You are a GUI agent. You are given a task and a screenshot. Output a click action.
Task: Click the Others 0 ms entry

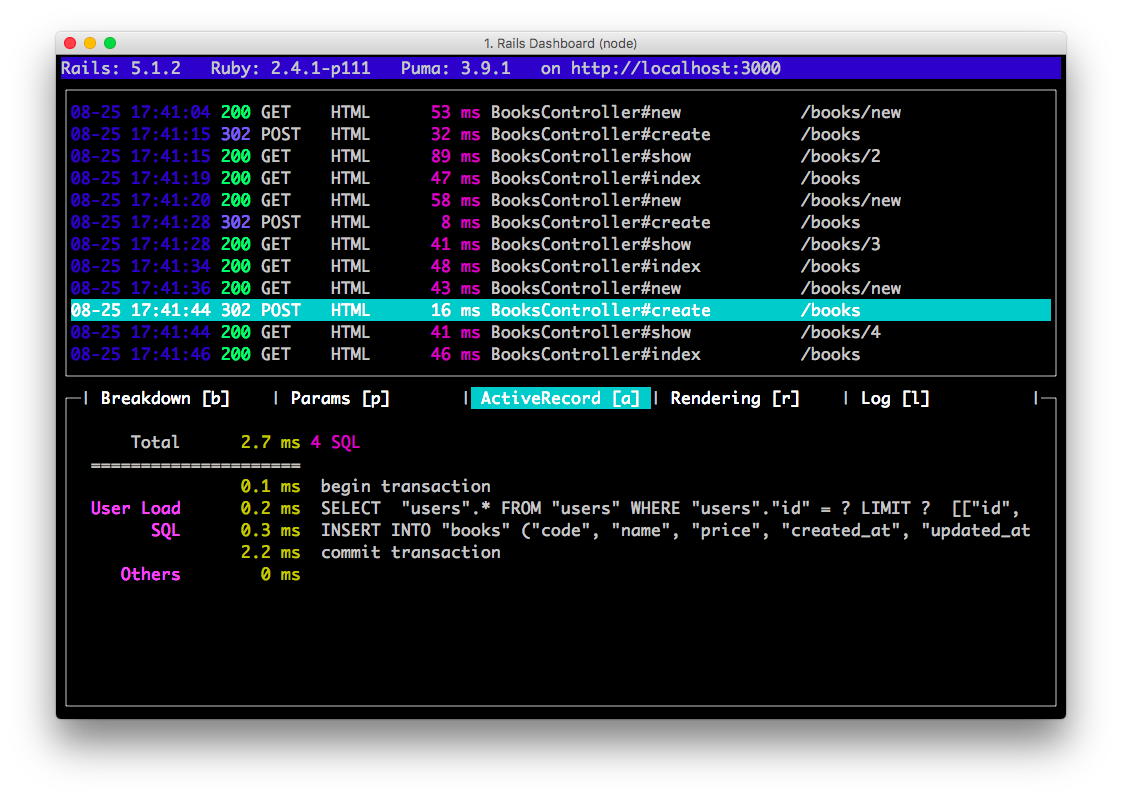(210, 574)
